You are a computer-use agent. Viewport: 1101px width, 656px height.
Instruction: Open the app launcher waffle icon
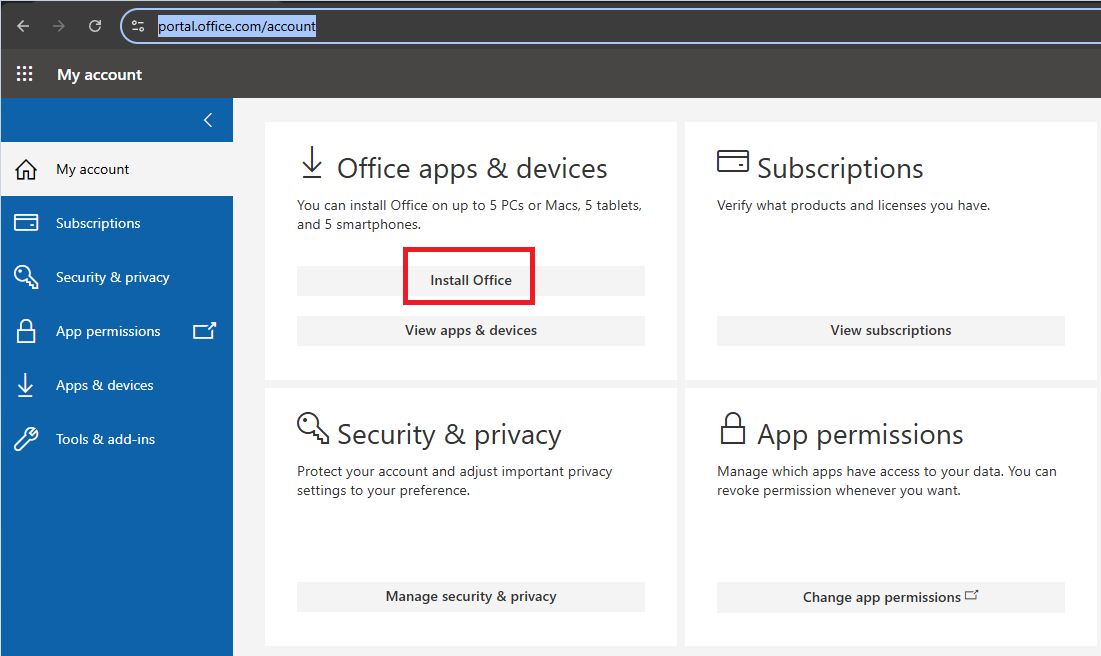click(25, 74)
